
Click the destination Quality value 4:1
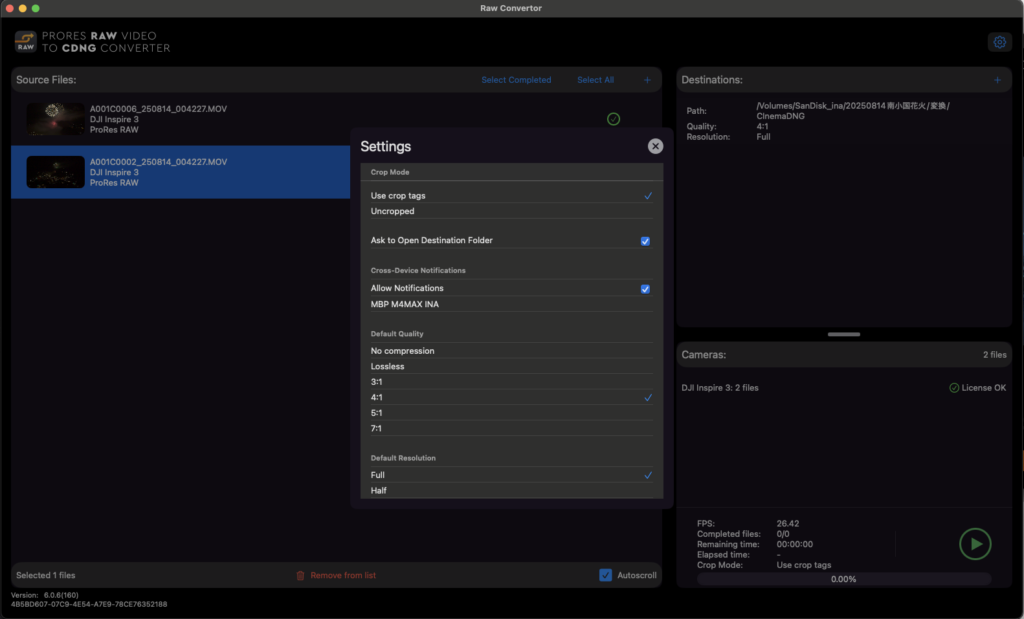tap(762, 127)
